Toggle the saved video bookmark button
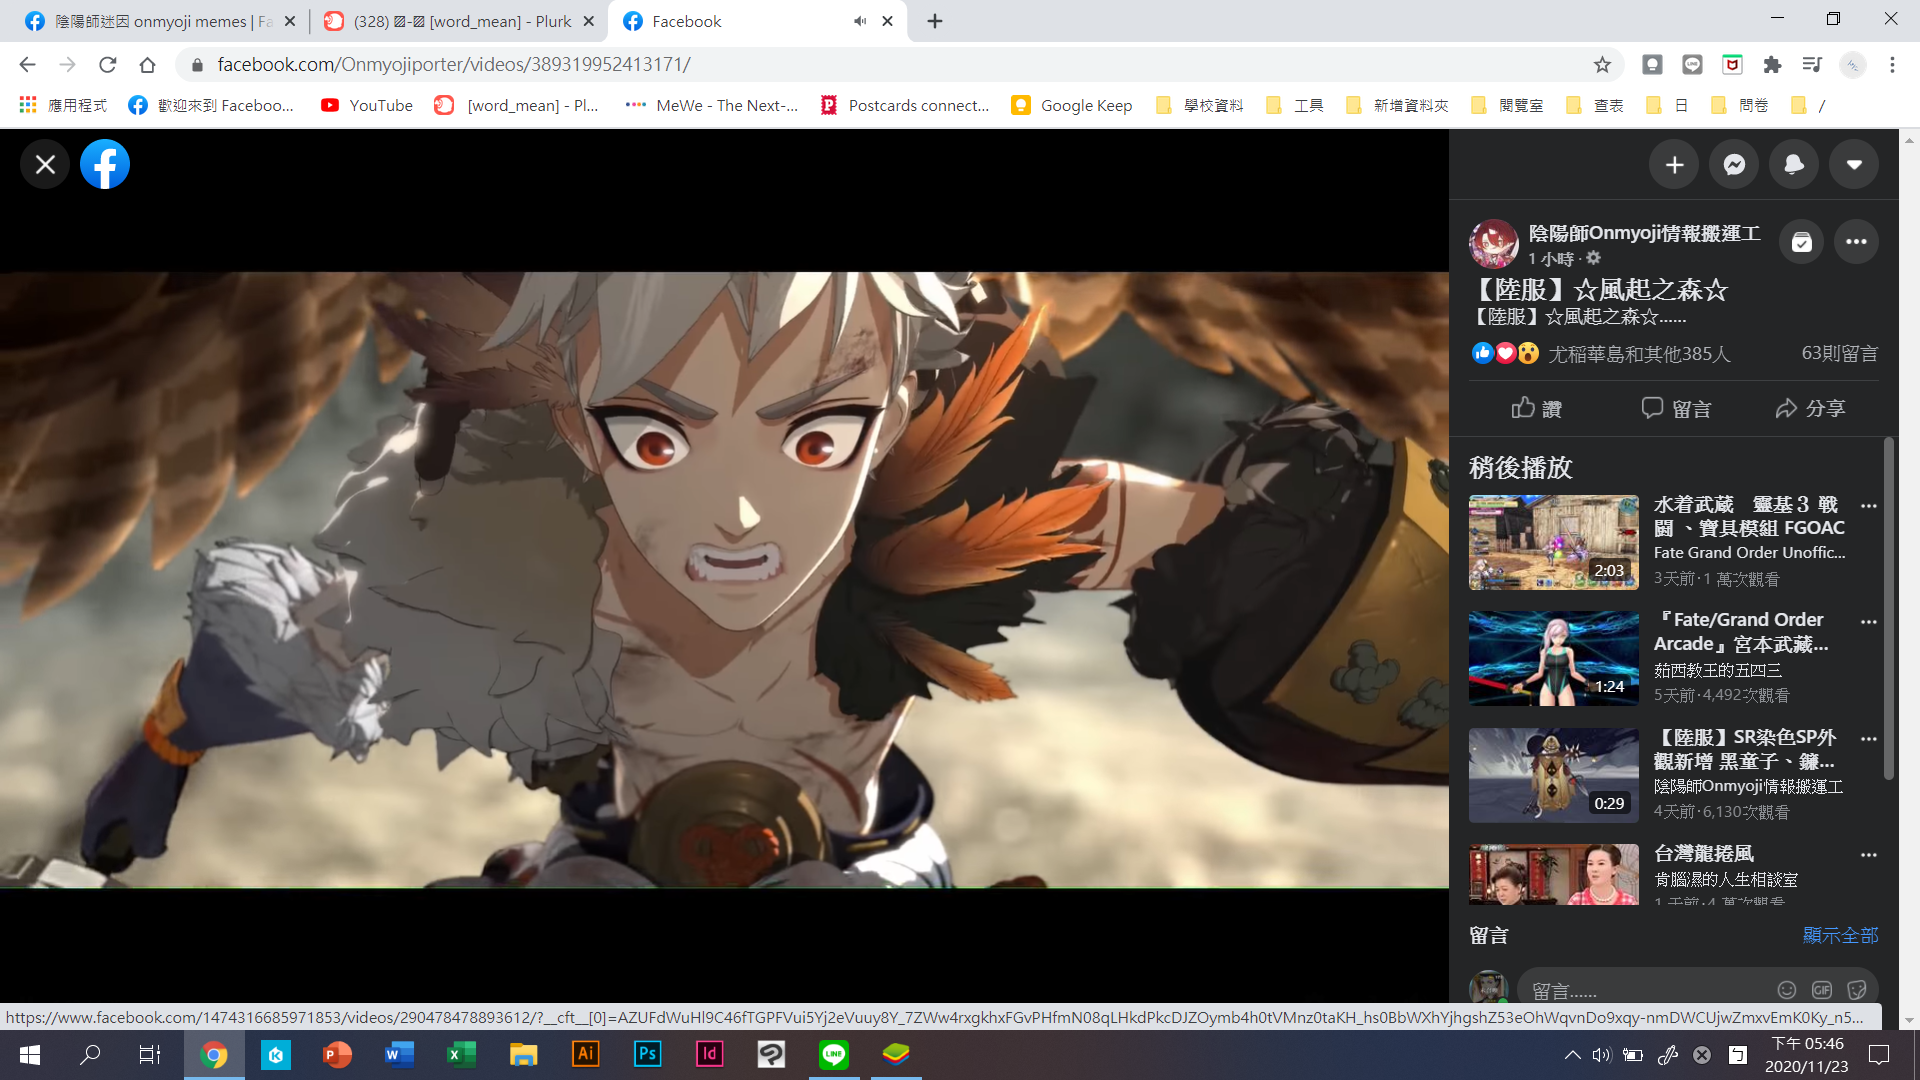1920x1080 pixels. click(1802, 242)
